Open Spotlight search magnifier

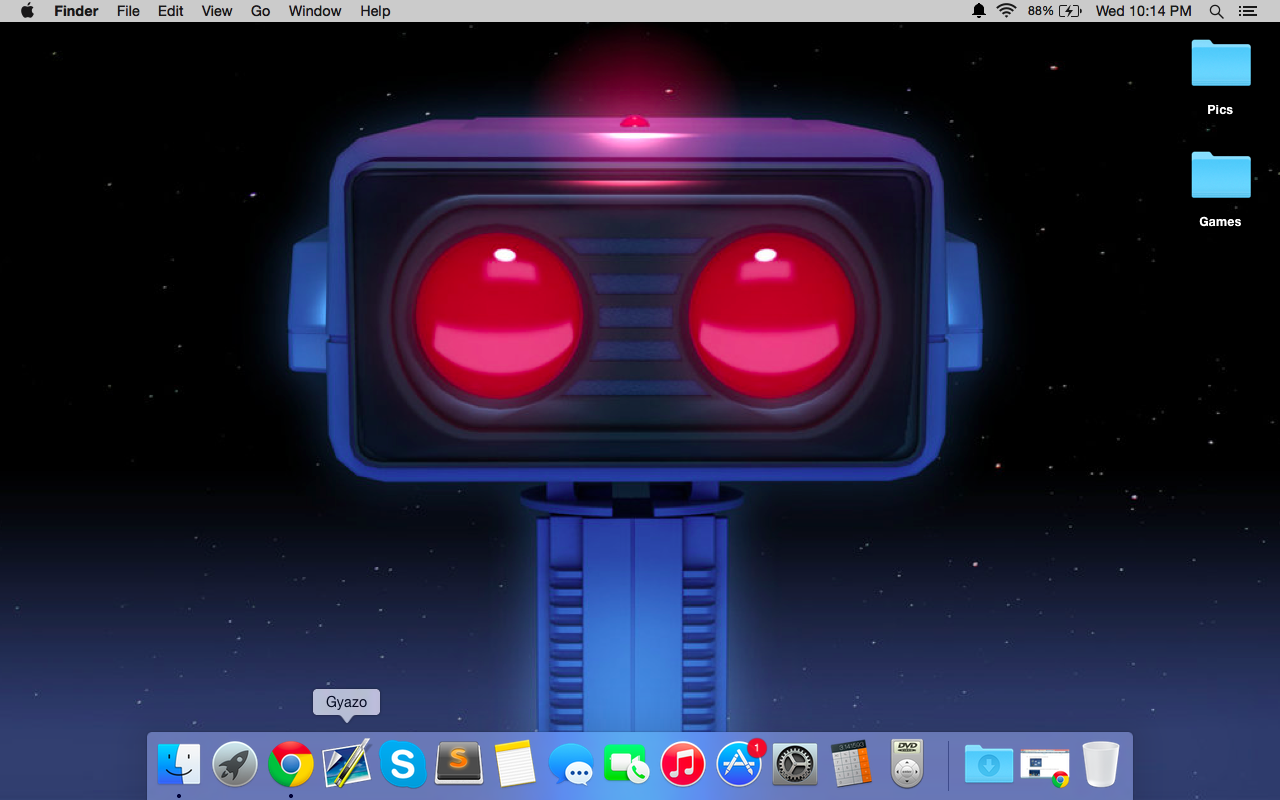point(1216,11)
